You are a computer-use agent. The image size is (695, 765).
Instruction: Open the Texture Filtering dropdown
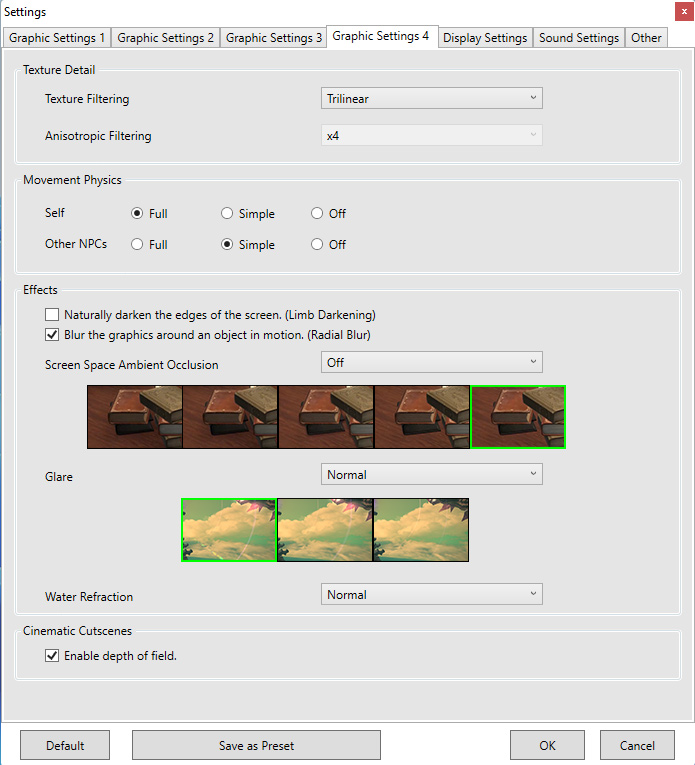tap(432, 98)
